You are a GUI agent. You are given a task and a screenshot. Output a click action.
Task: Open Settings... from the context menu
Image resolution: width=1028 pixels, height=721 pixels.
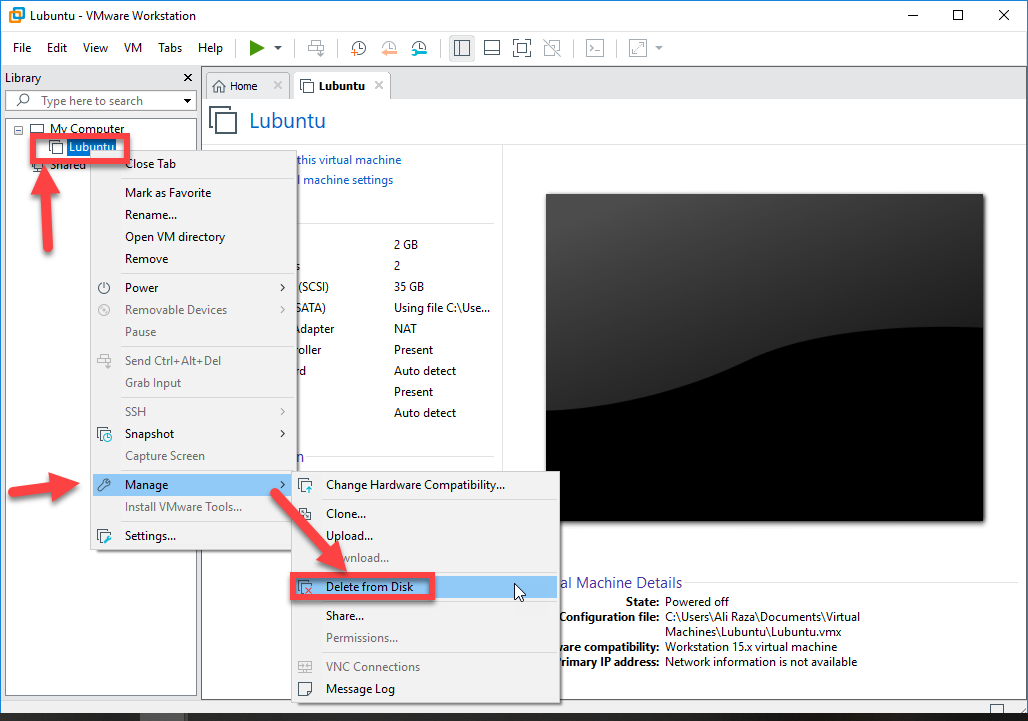[150, 536]
